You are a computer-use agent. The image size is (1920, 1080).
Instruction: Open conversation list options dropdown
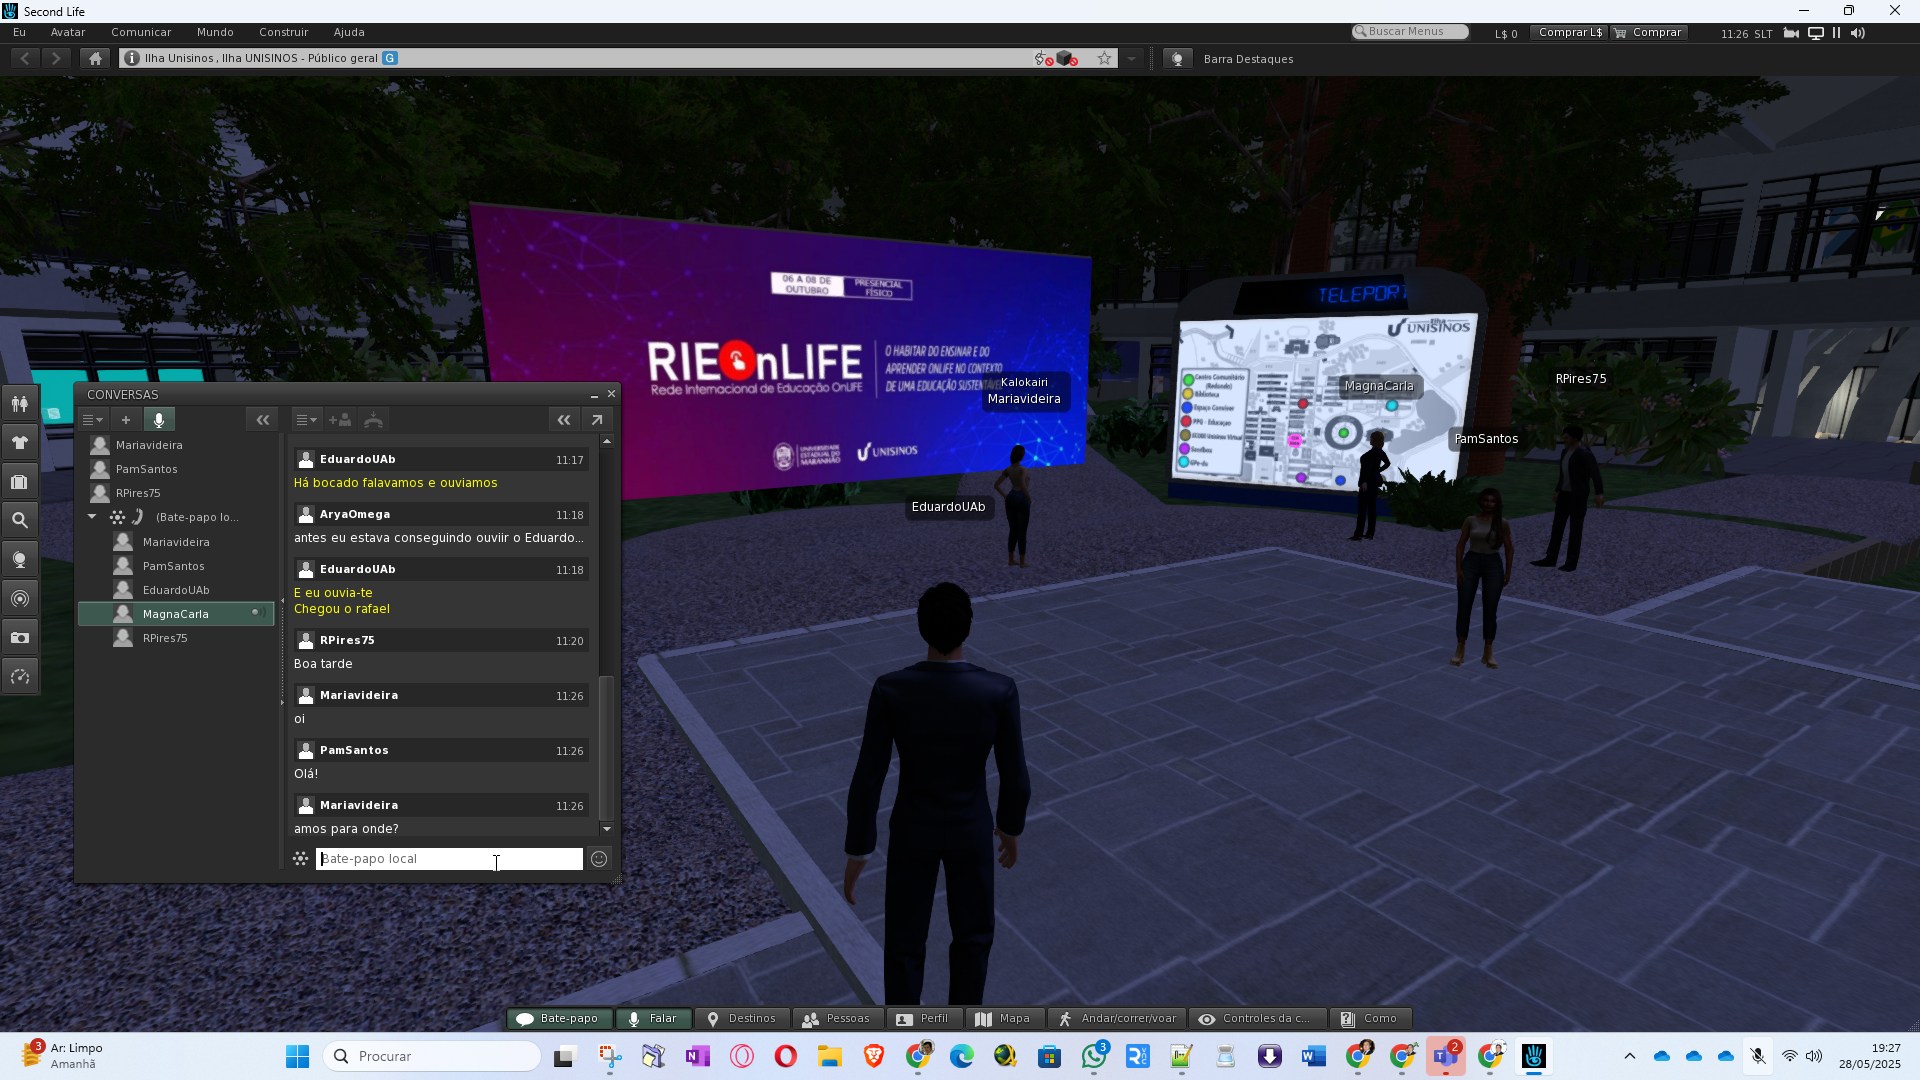tap(93, 420)
